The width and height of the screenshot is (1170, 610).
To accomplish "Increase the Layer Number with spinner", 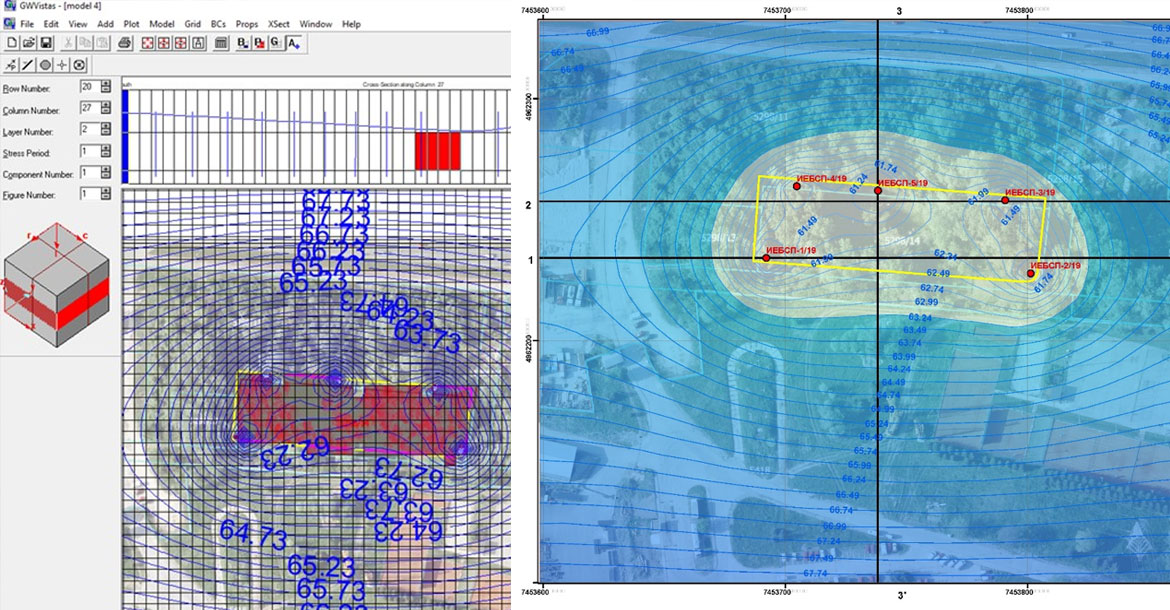I will tap(106, 127).
